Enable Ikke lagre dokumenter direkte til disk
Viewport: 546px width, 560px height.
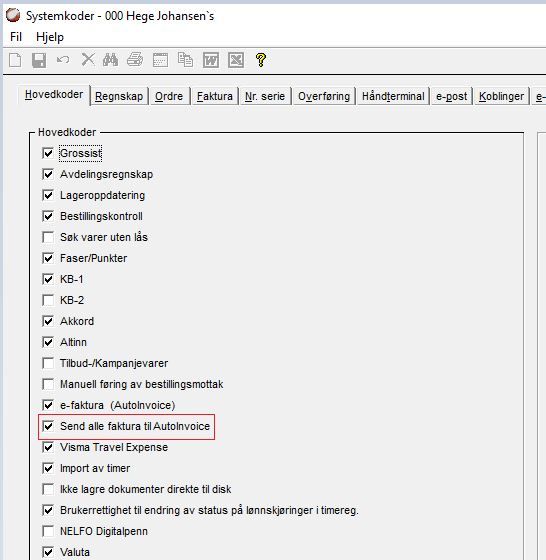[x=48, y=489]
